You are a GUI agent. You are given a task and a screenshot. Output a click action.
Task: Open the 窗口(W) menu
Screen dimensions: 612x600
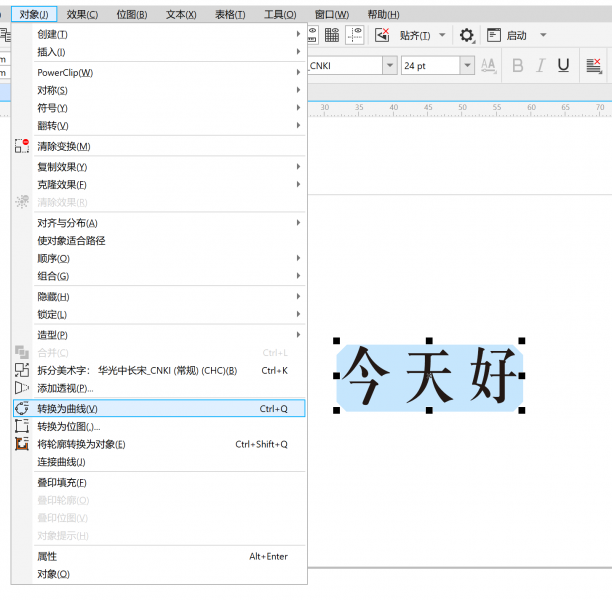(x=332, y=14)
